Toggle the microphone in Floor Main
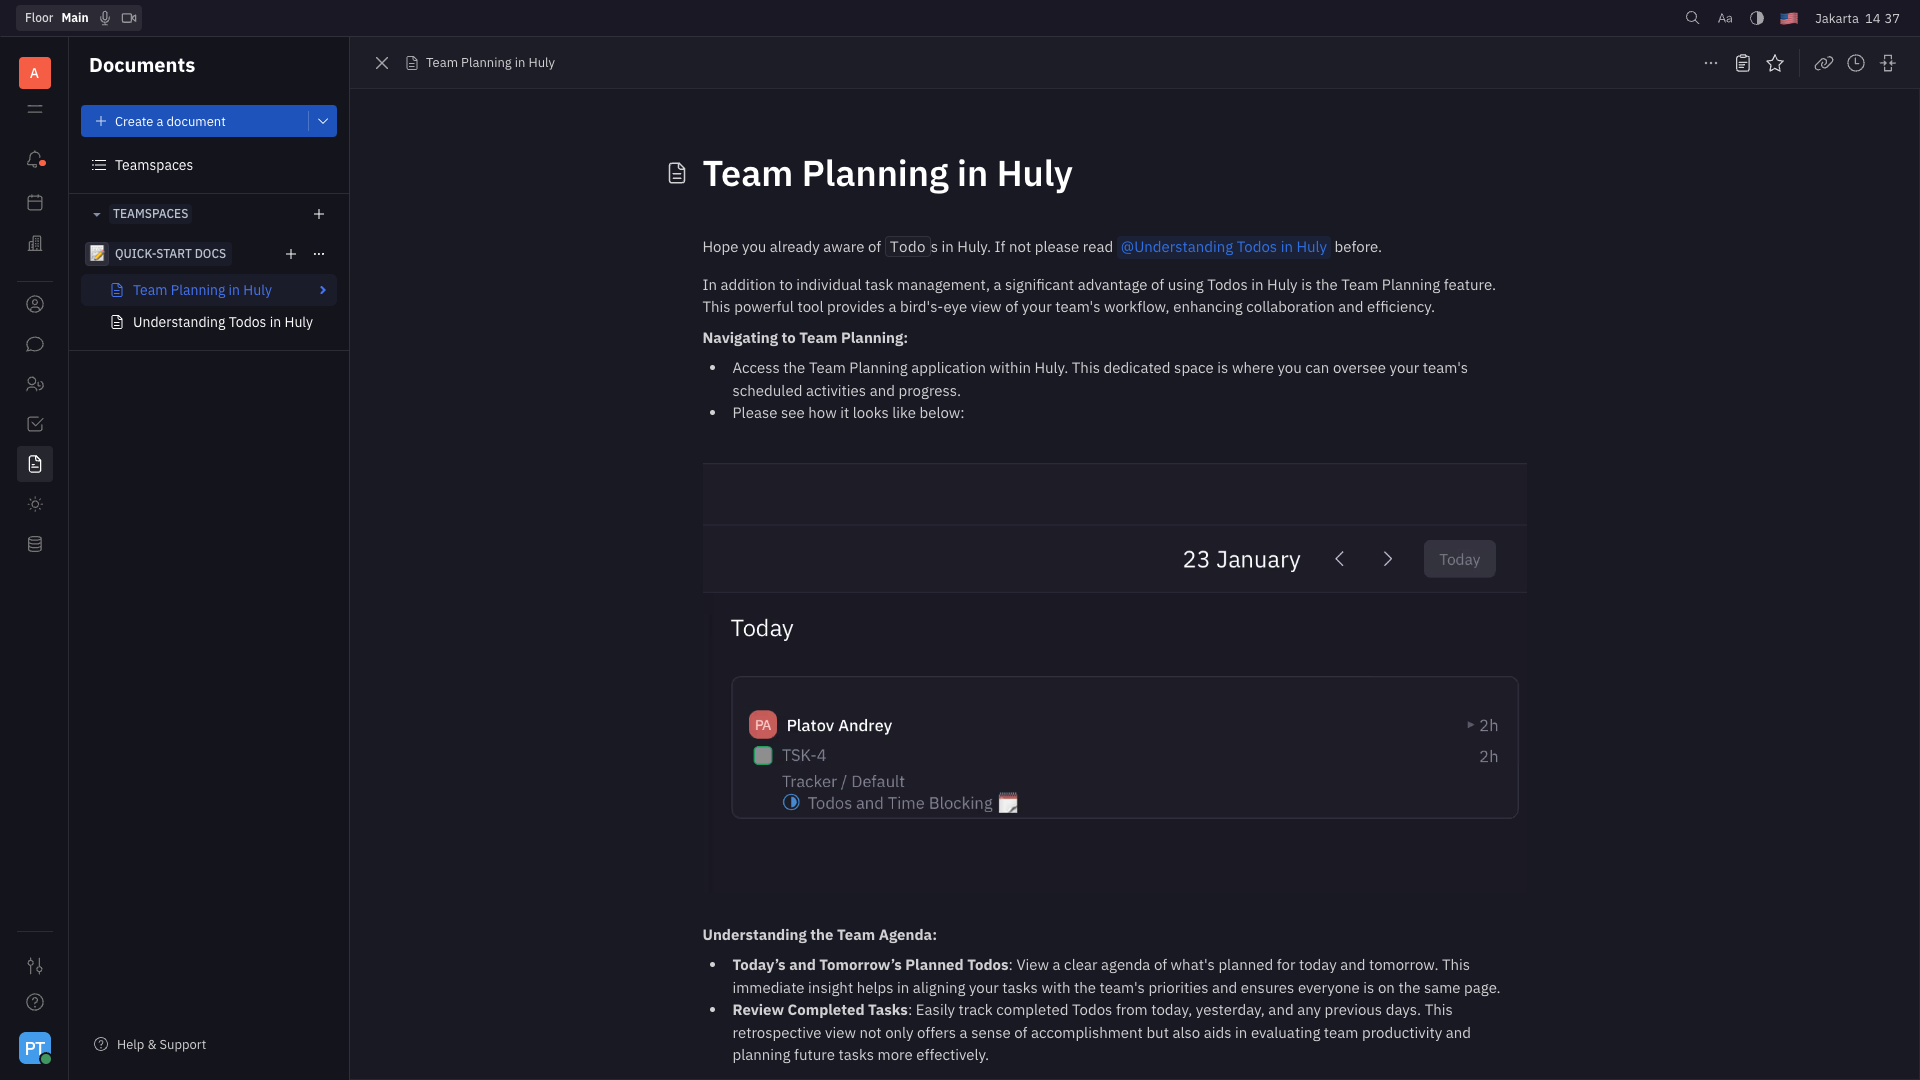Viewport: 1920px width, 1080px height. point(105,18)
